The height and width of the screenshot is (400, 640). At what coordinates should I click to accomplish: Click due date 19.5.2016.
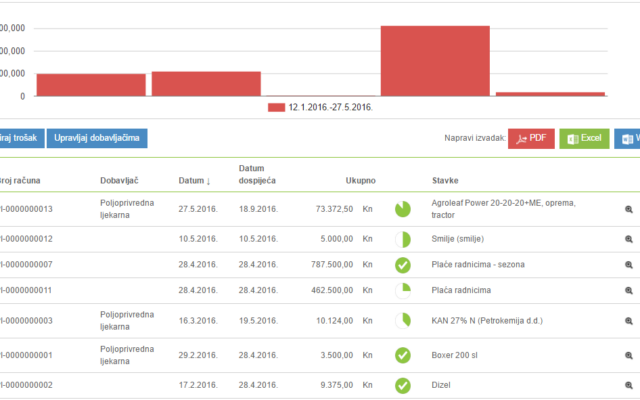[258, 321]
